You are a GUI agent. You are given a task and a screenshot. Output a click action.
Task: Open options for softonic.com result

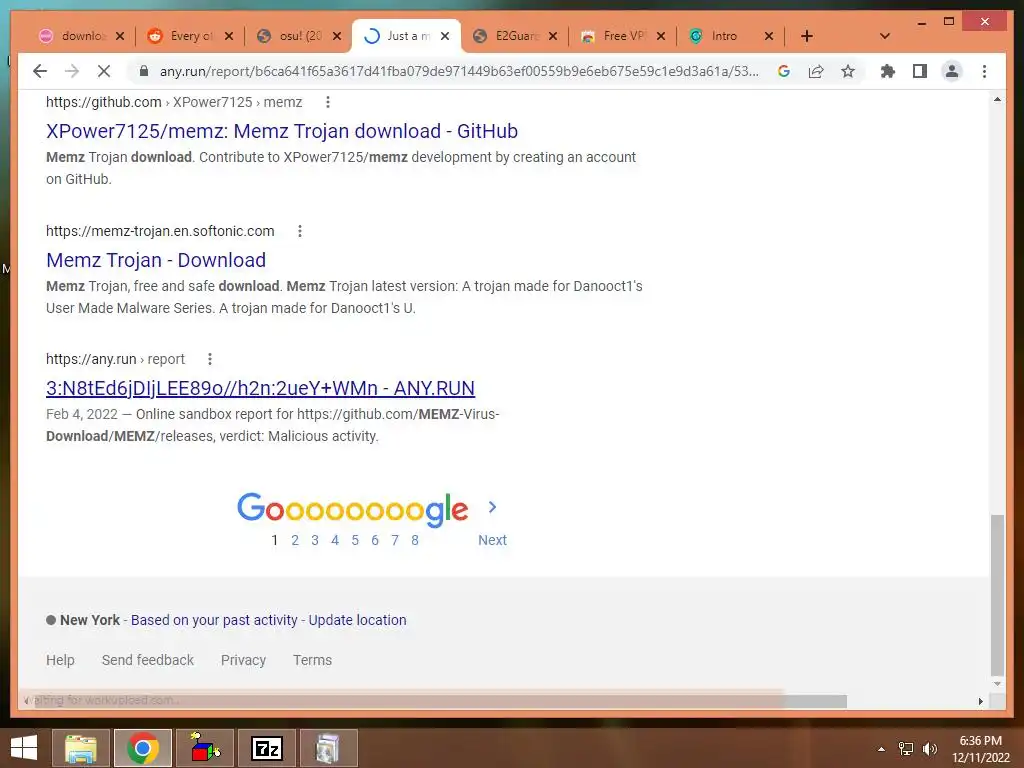300,231
